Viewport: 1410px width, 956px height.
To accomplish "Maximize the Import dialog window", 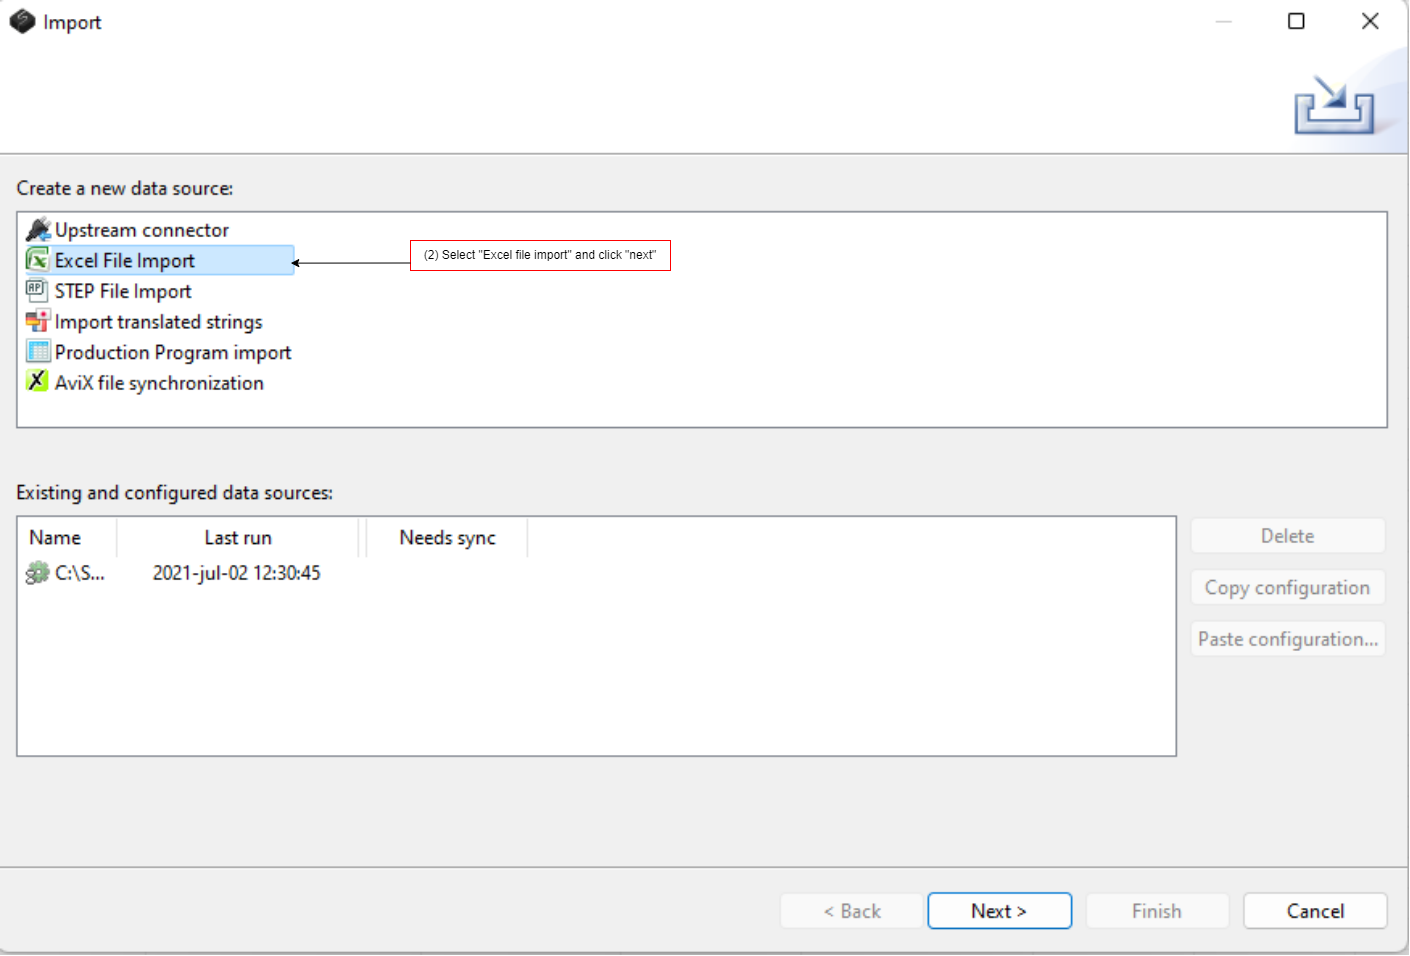I will [1296, 21].
